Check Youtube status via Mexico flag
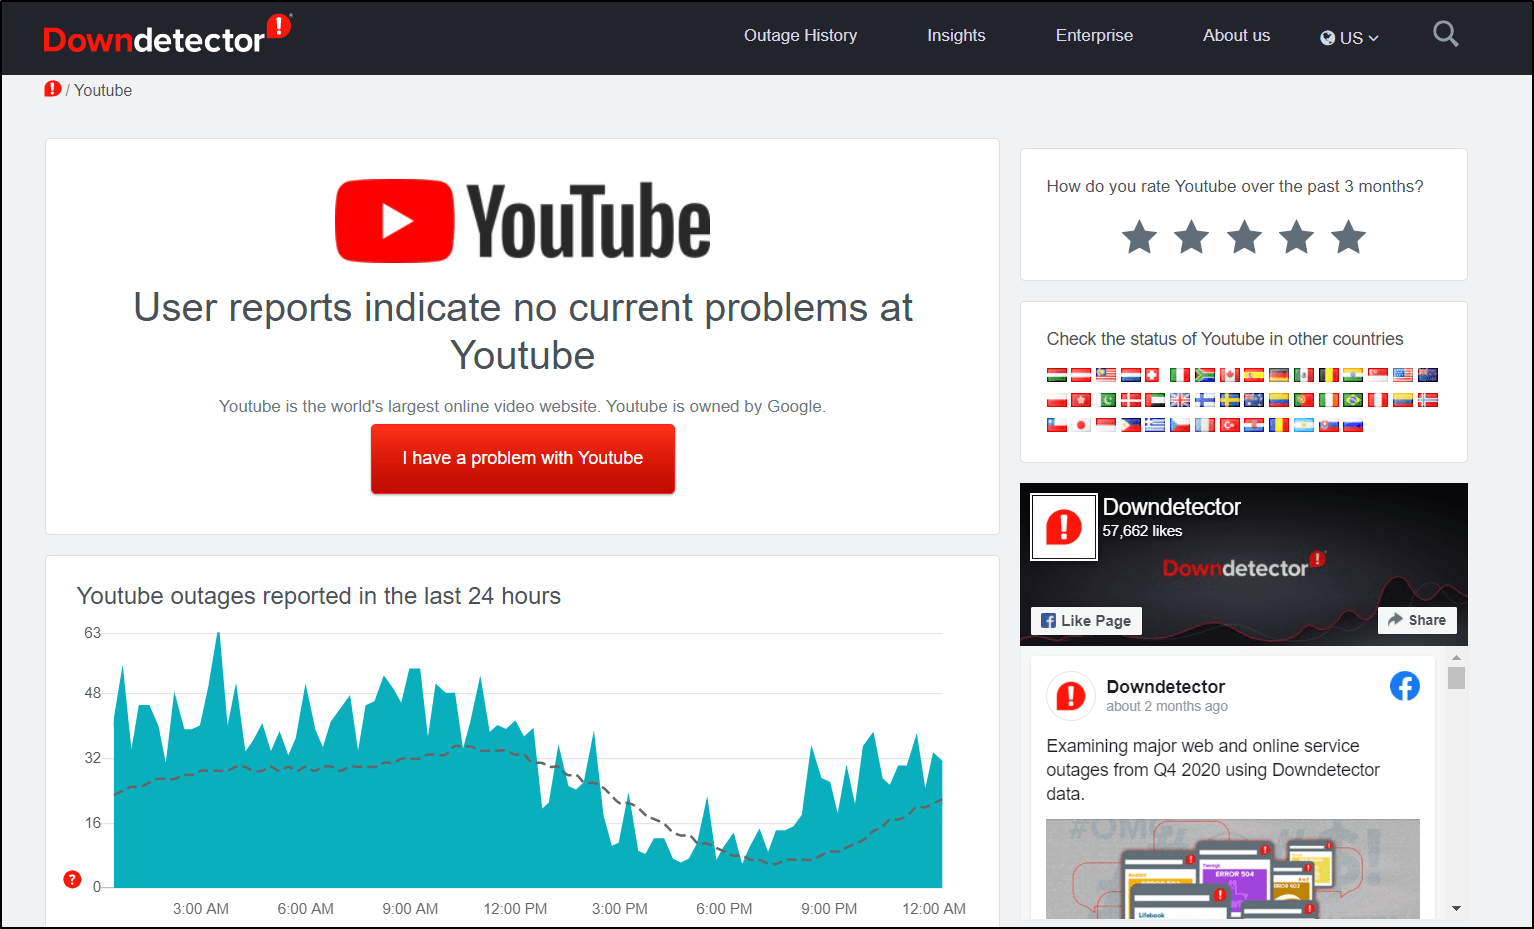The width and height of the screenshot is (1534, 929). click(x=1304, y=375)
